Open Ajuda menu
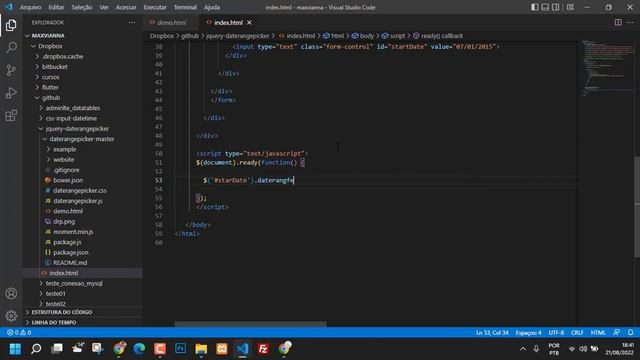640x360 pixels. pyautogui.click(x=212, y=7)
